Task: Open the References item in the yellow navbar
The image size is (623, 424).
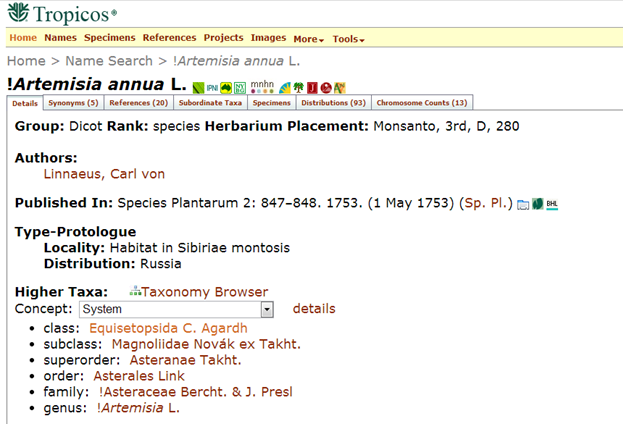Action: [x=170, y=38]
